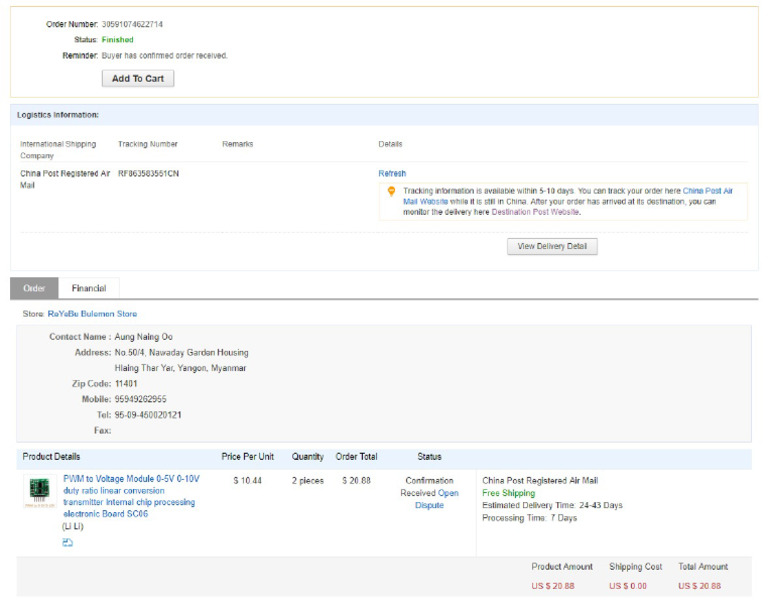The width and height of the screenshot is (768, 609).
Task: Click the PWM module product thumbnail
Action: 39,492
